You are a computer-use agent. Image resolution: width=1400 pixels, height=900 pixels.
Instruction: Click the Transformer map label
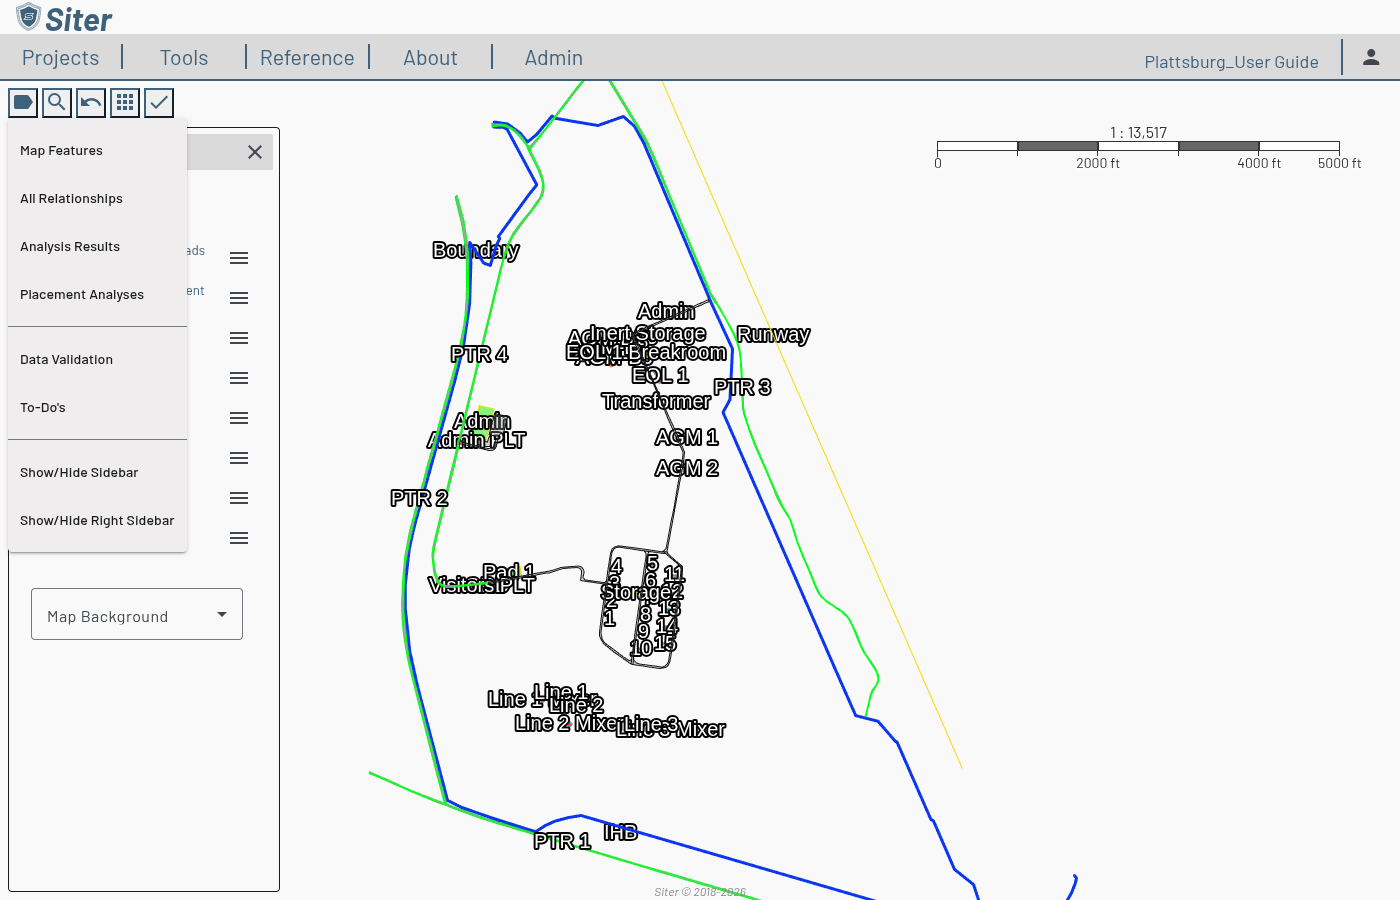[656, 401]
